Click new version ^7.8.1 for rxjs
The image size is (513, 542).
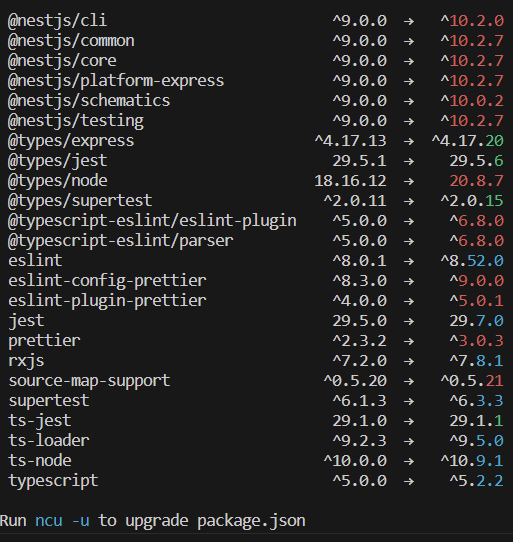tap(477, 361)
